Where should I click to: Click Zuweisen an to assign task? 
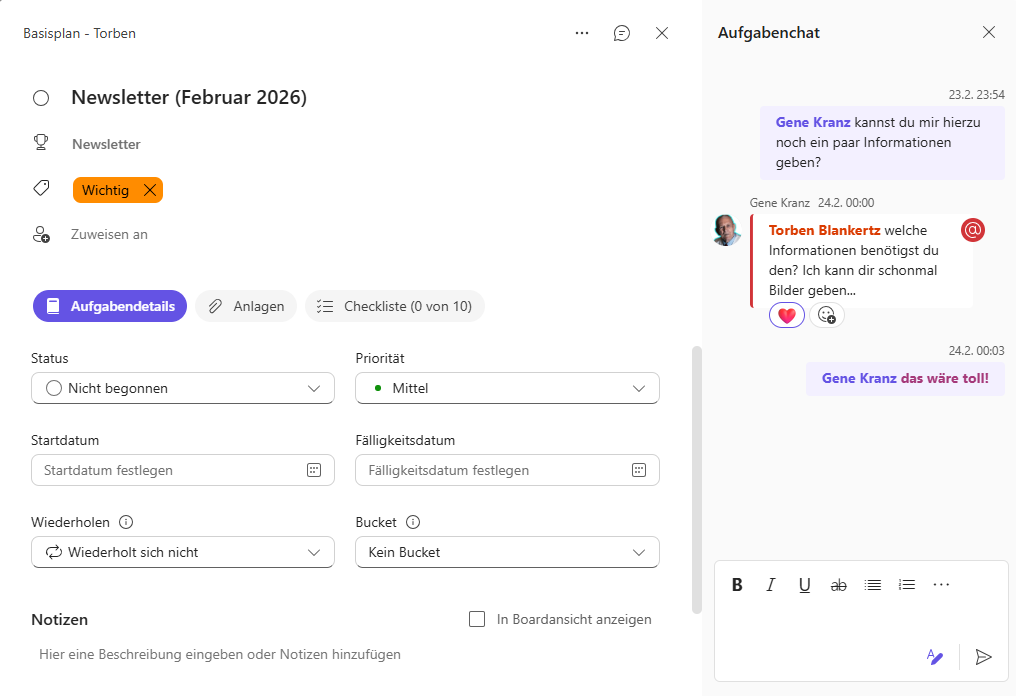click(x=109, y=234)
